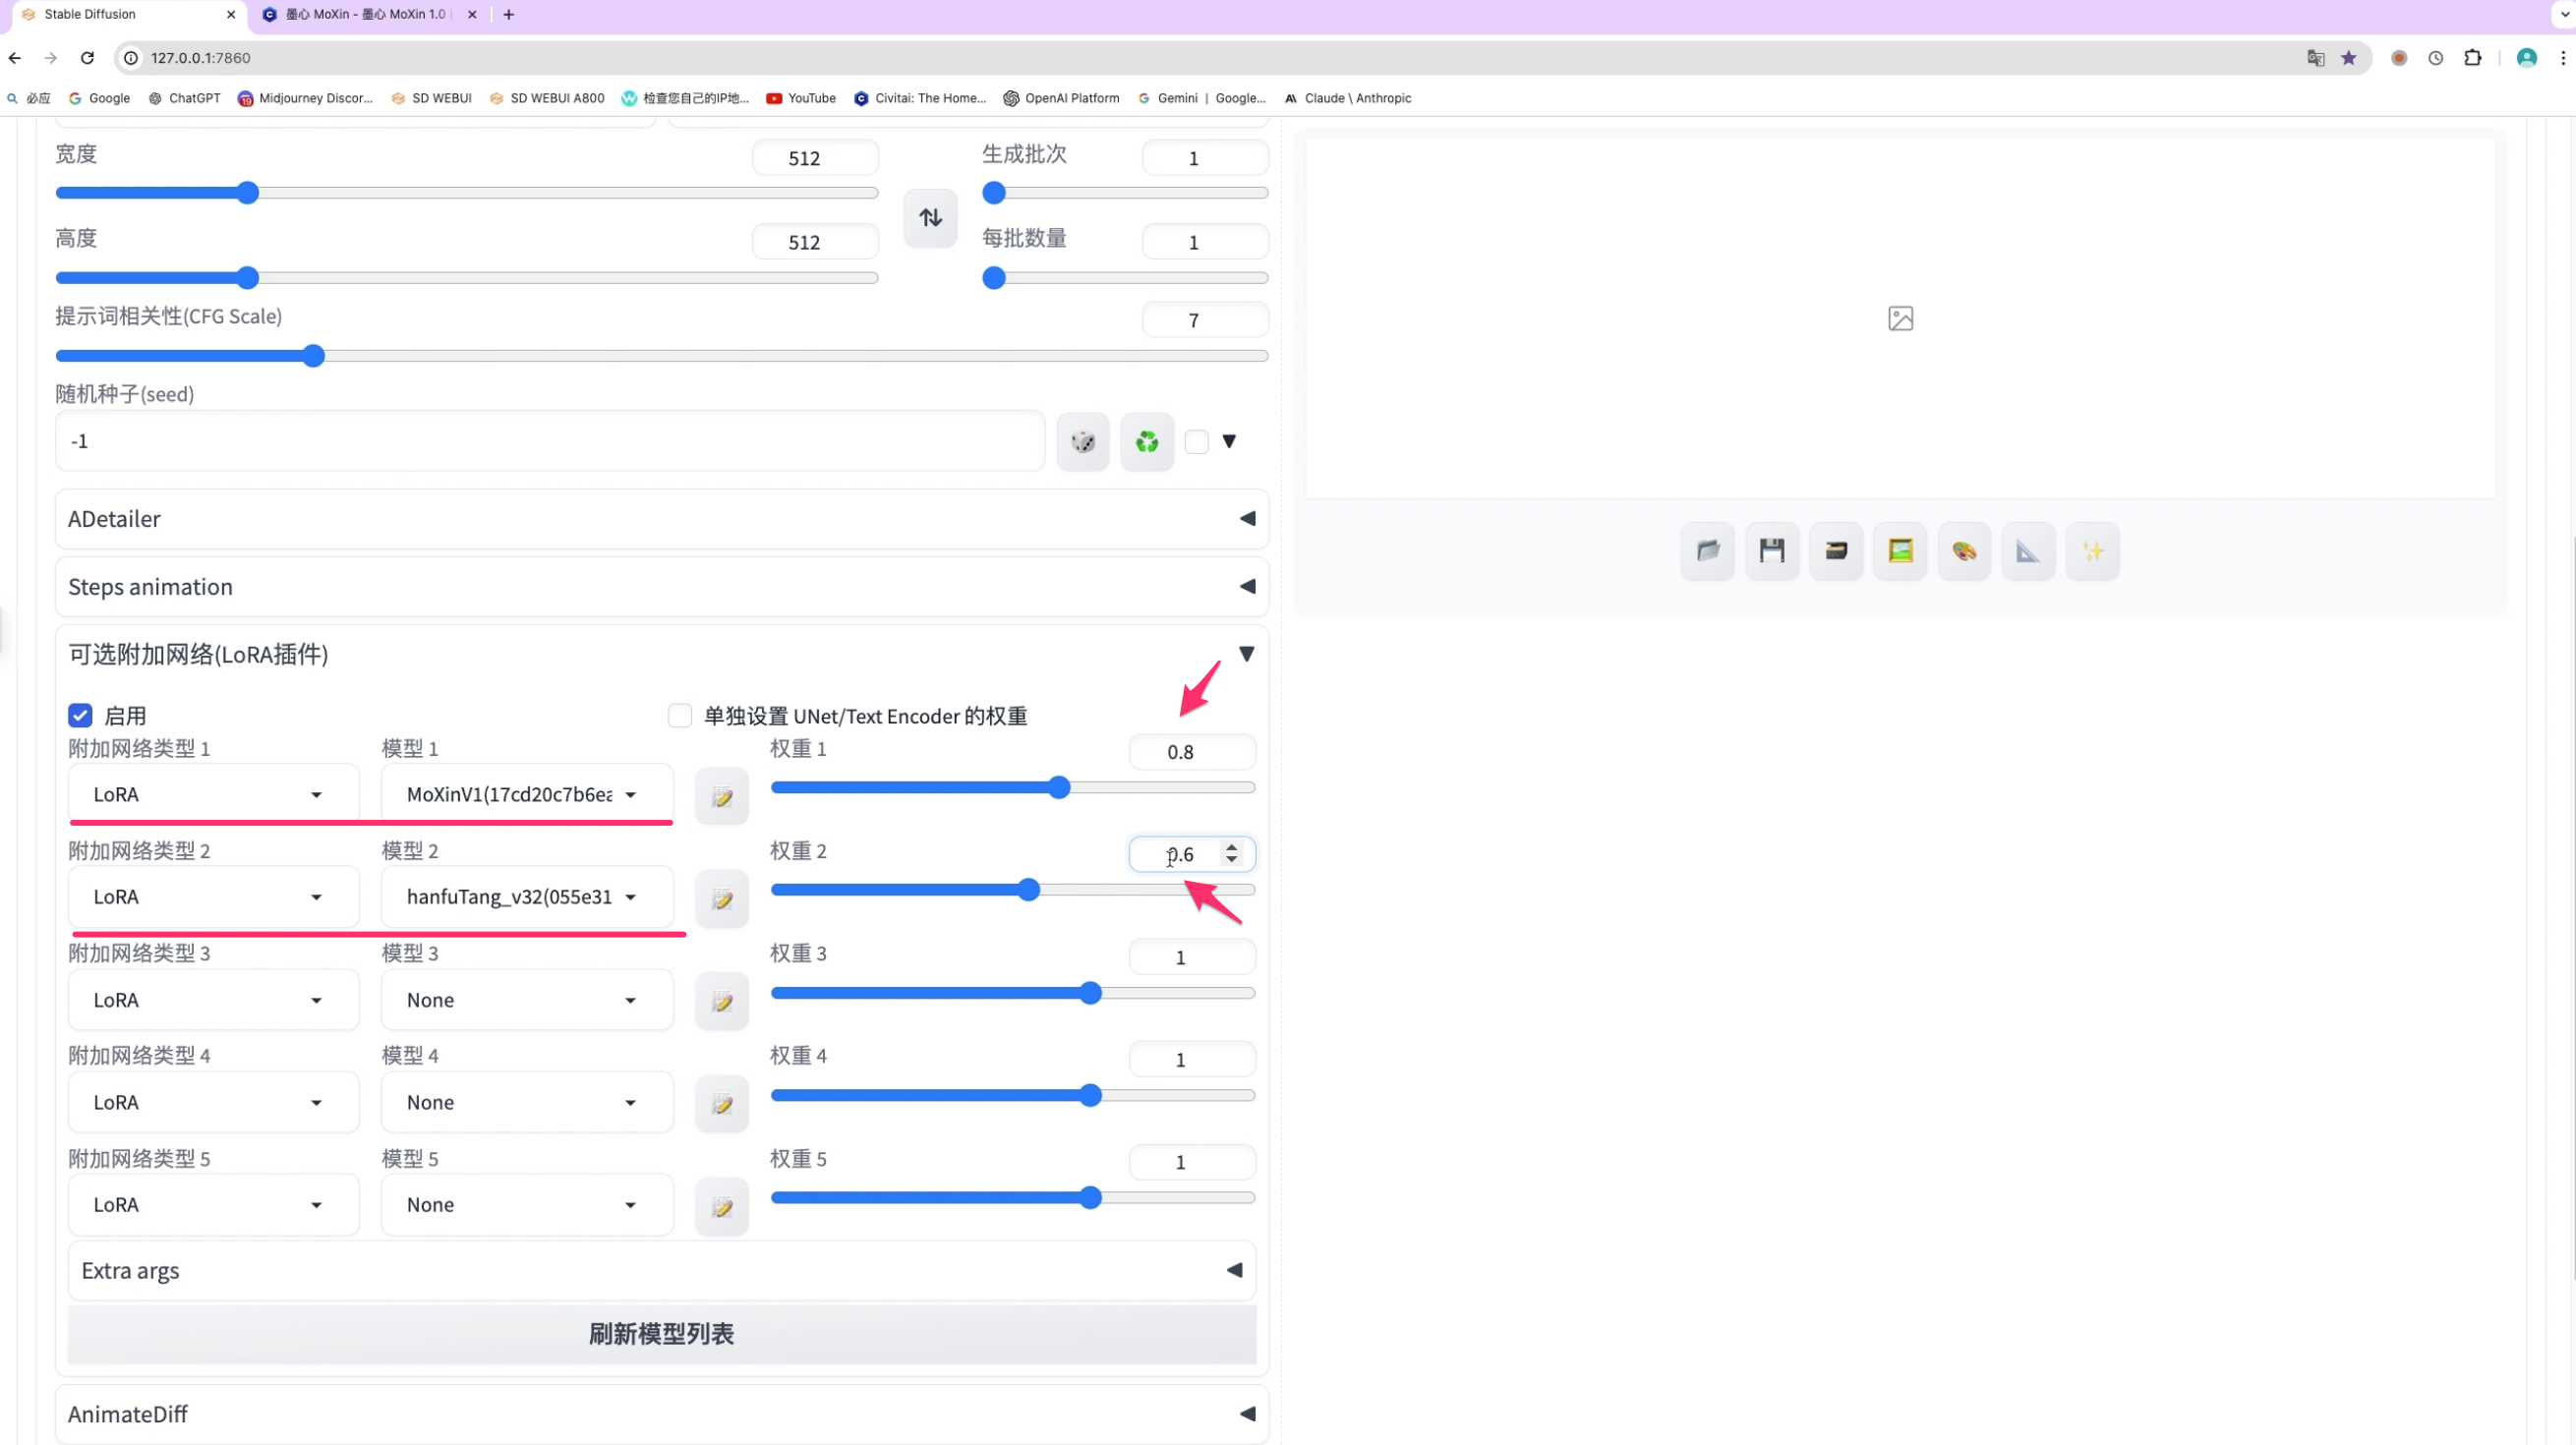Open the model 5 edit notepad icon

coord(722,1206)
